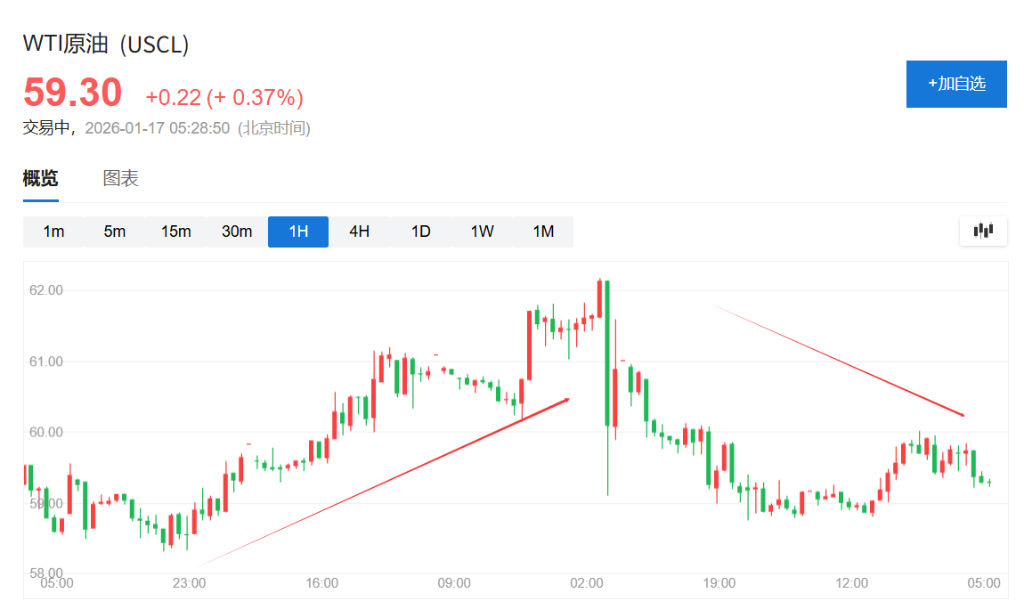Click the tall green candle near 62.00 peak

(607, 350)
